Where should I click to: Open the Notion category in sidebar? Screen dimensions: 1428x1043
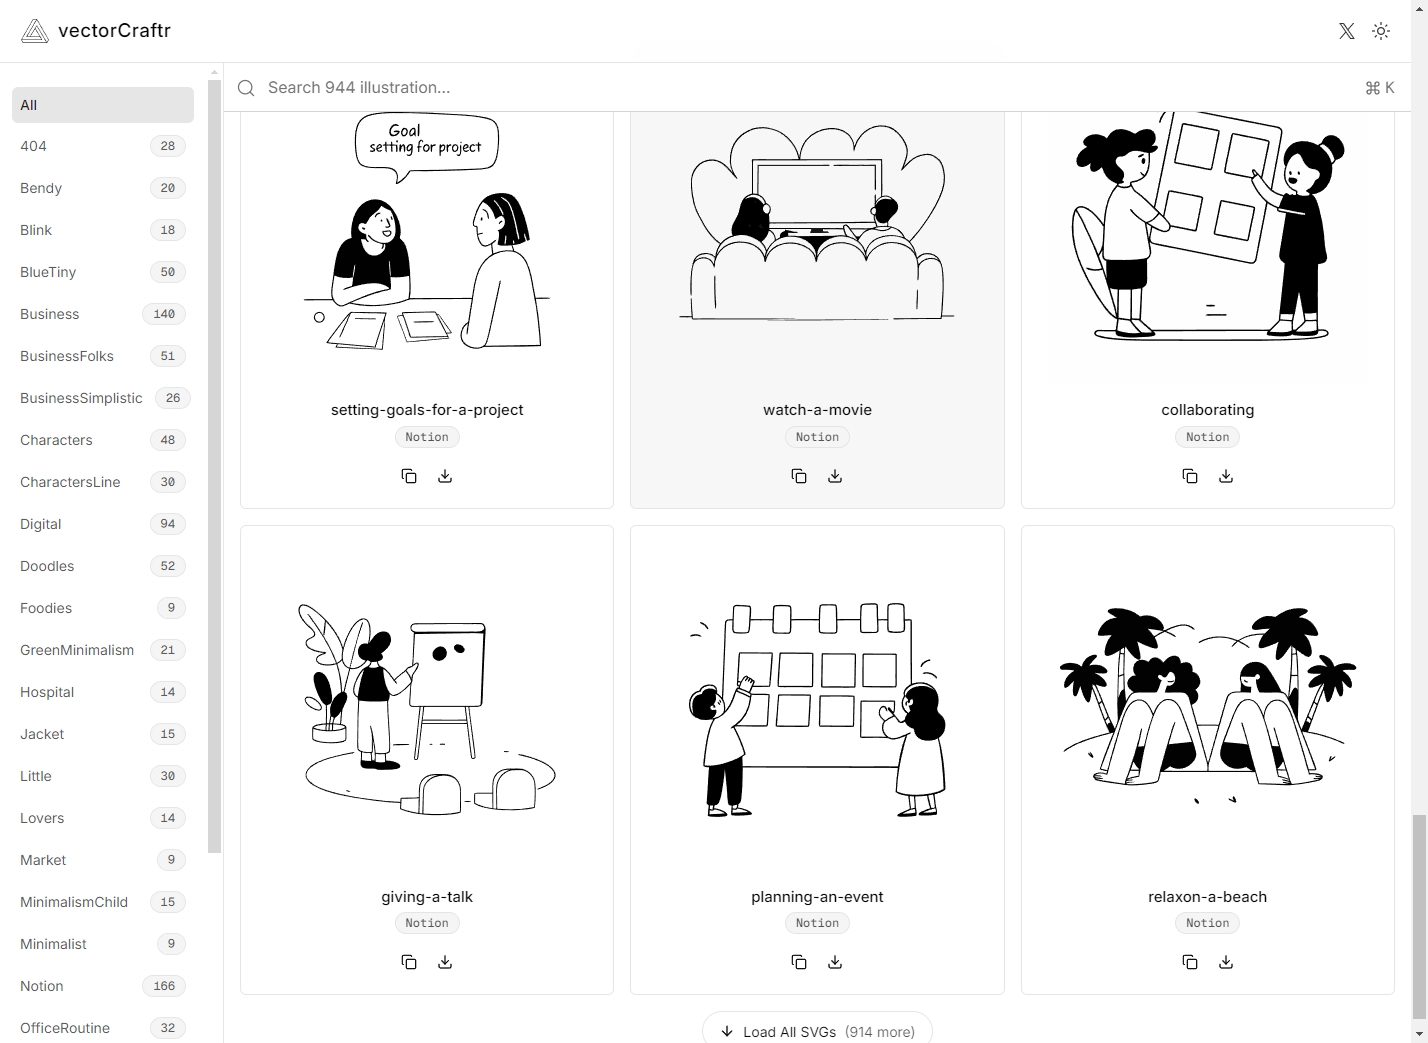pos(103,986)
